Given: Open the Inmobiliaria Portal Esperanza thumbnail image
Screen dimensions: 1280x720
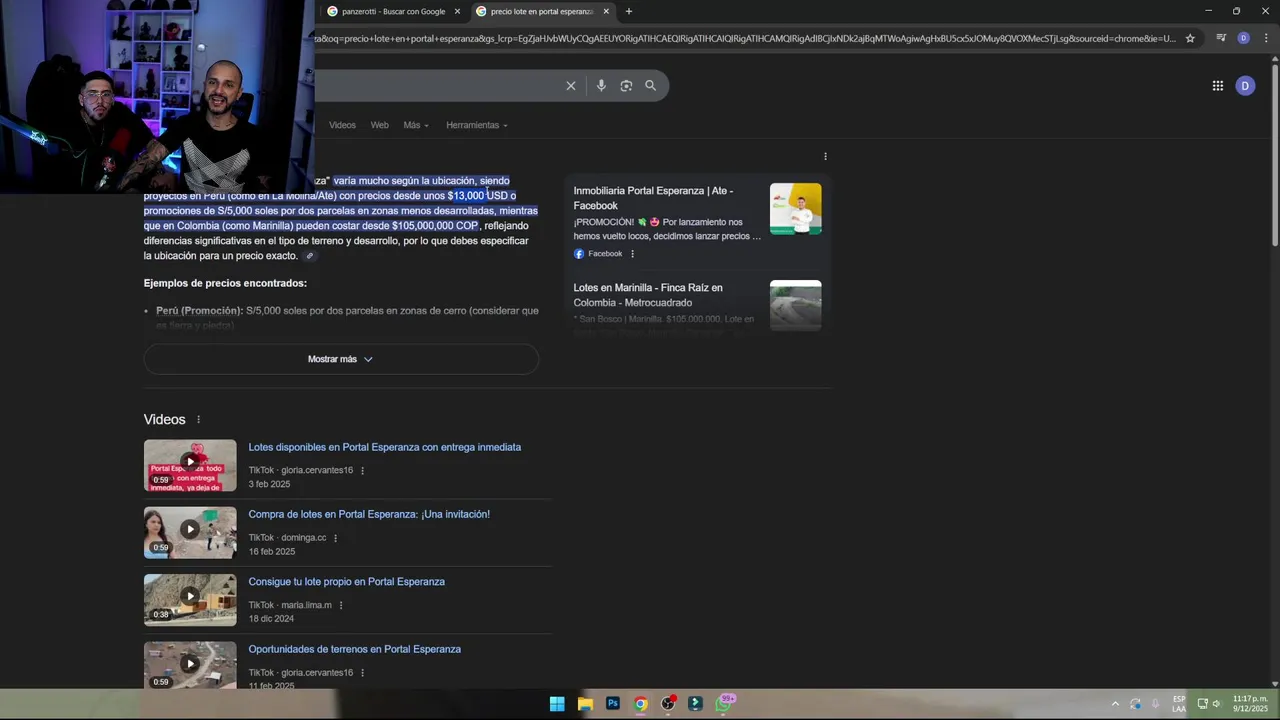Looking at the screenshot, I should pos(796,209).
